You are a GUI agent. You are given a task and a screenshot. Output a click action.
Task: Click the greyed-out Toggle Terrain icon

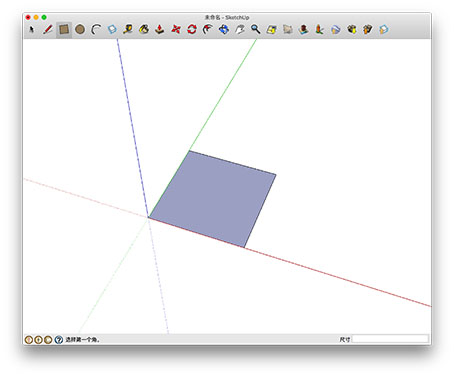288,30
